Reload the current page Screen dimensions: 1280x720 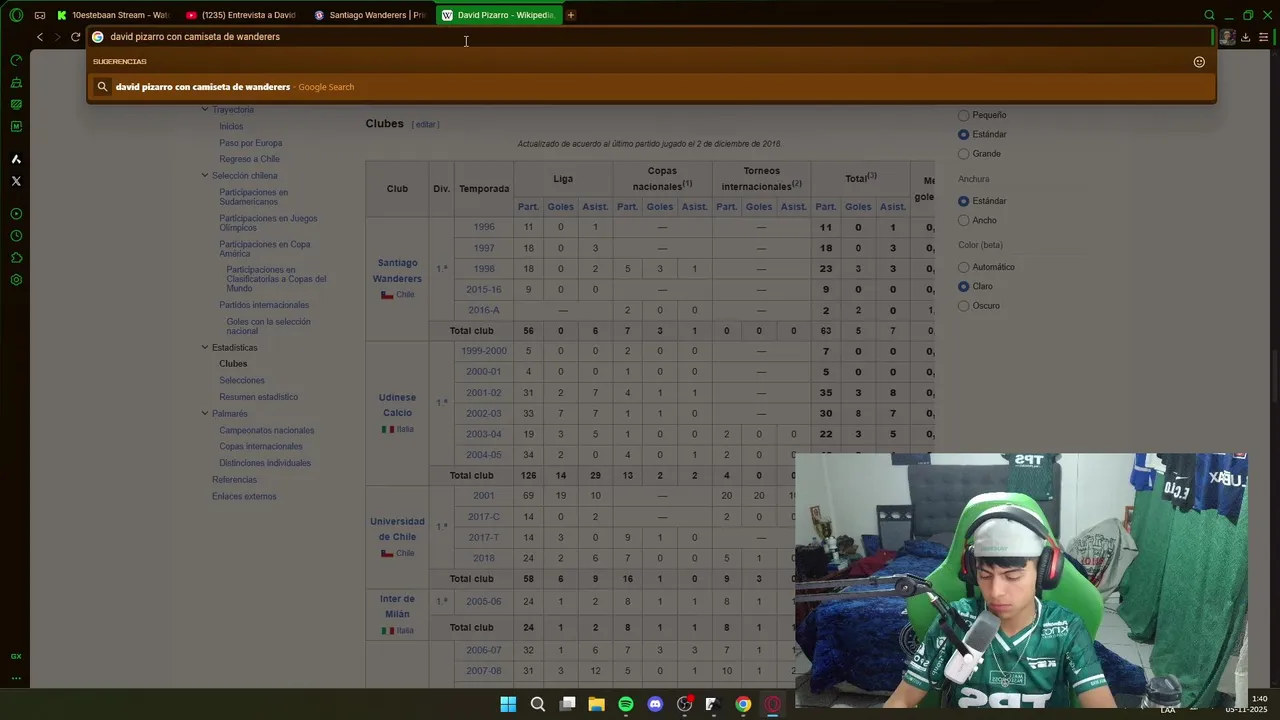click(75, 37)
